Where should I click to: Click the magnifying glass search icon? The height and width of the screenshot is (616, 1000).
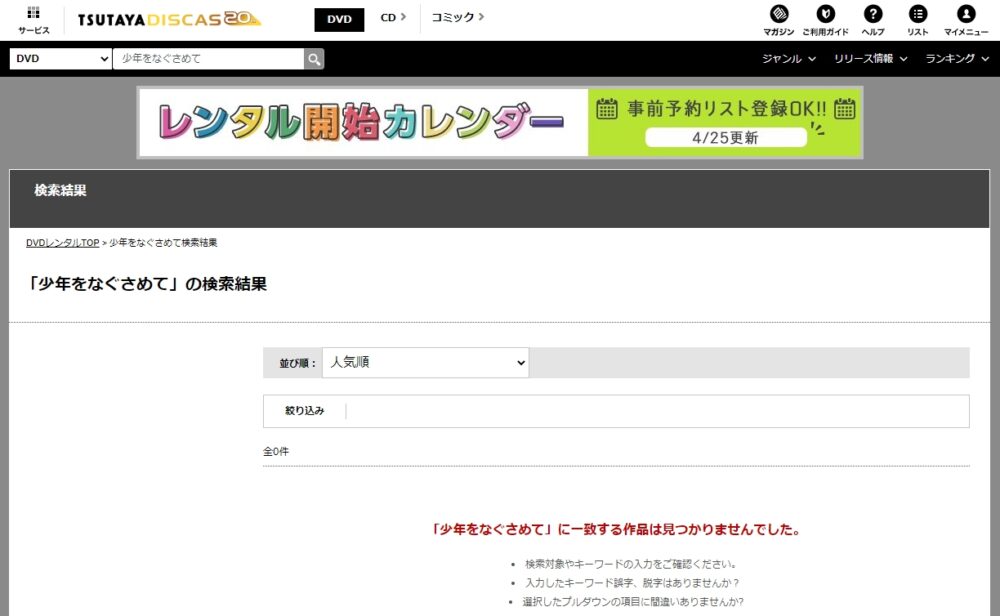pos(313,58)
